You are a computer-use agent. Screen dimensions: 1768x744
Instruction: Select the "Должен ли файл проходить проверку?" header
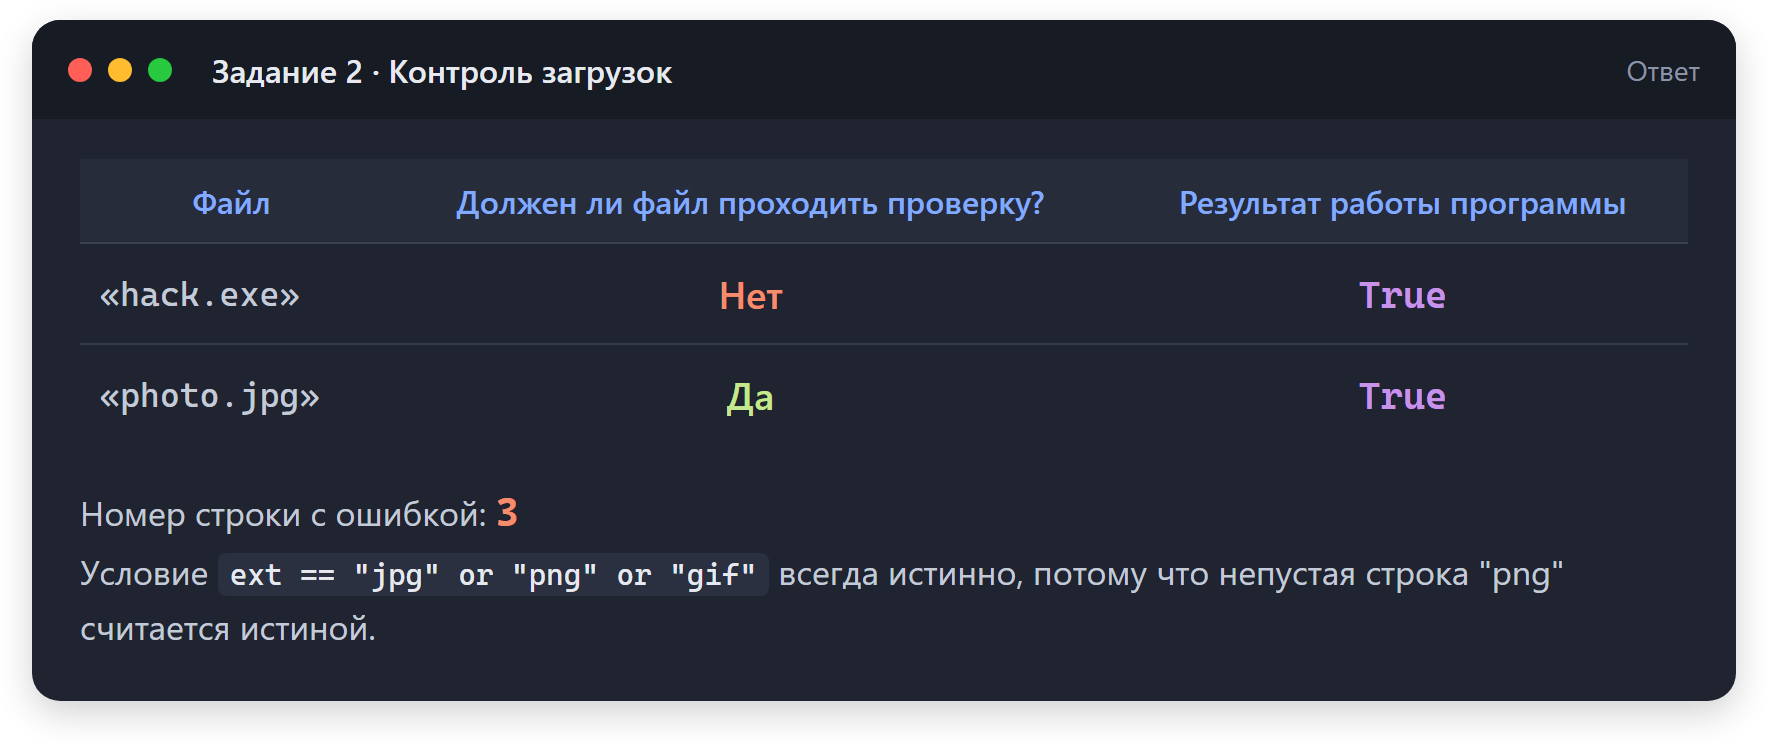click(750, 203)
